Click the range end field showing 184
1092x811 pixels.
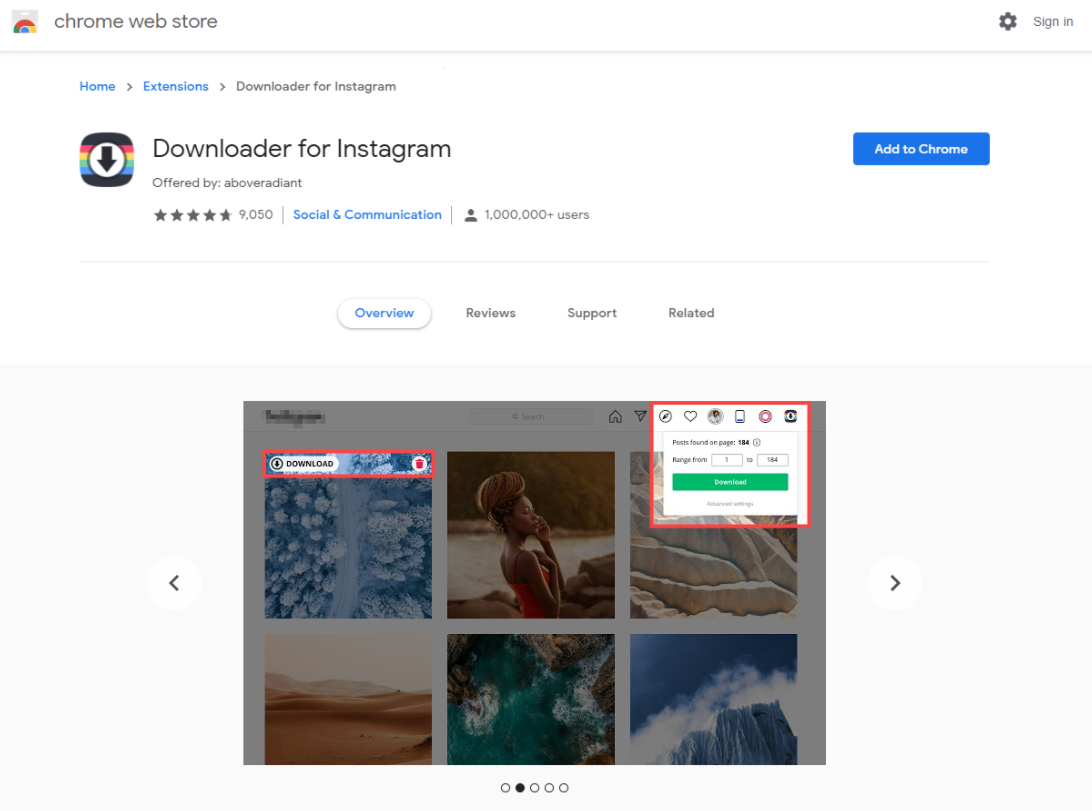coord(772,459)
